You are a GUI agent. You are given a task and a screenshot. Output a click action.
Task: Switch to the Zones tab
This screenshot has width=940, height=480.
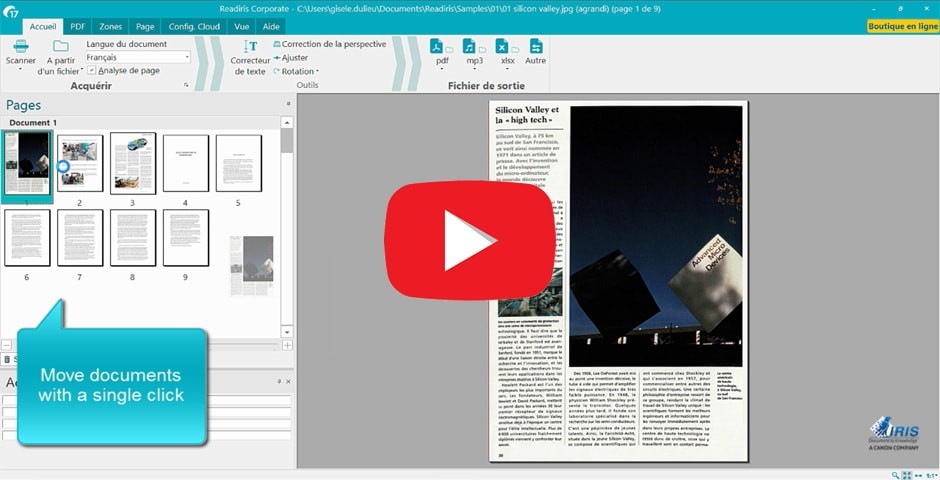pos(110,26)
